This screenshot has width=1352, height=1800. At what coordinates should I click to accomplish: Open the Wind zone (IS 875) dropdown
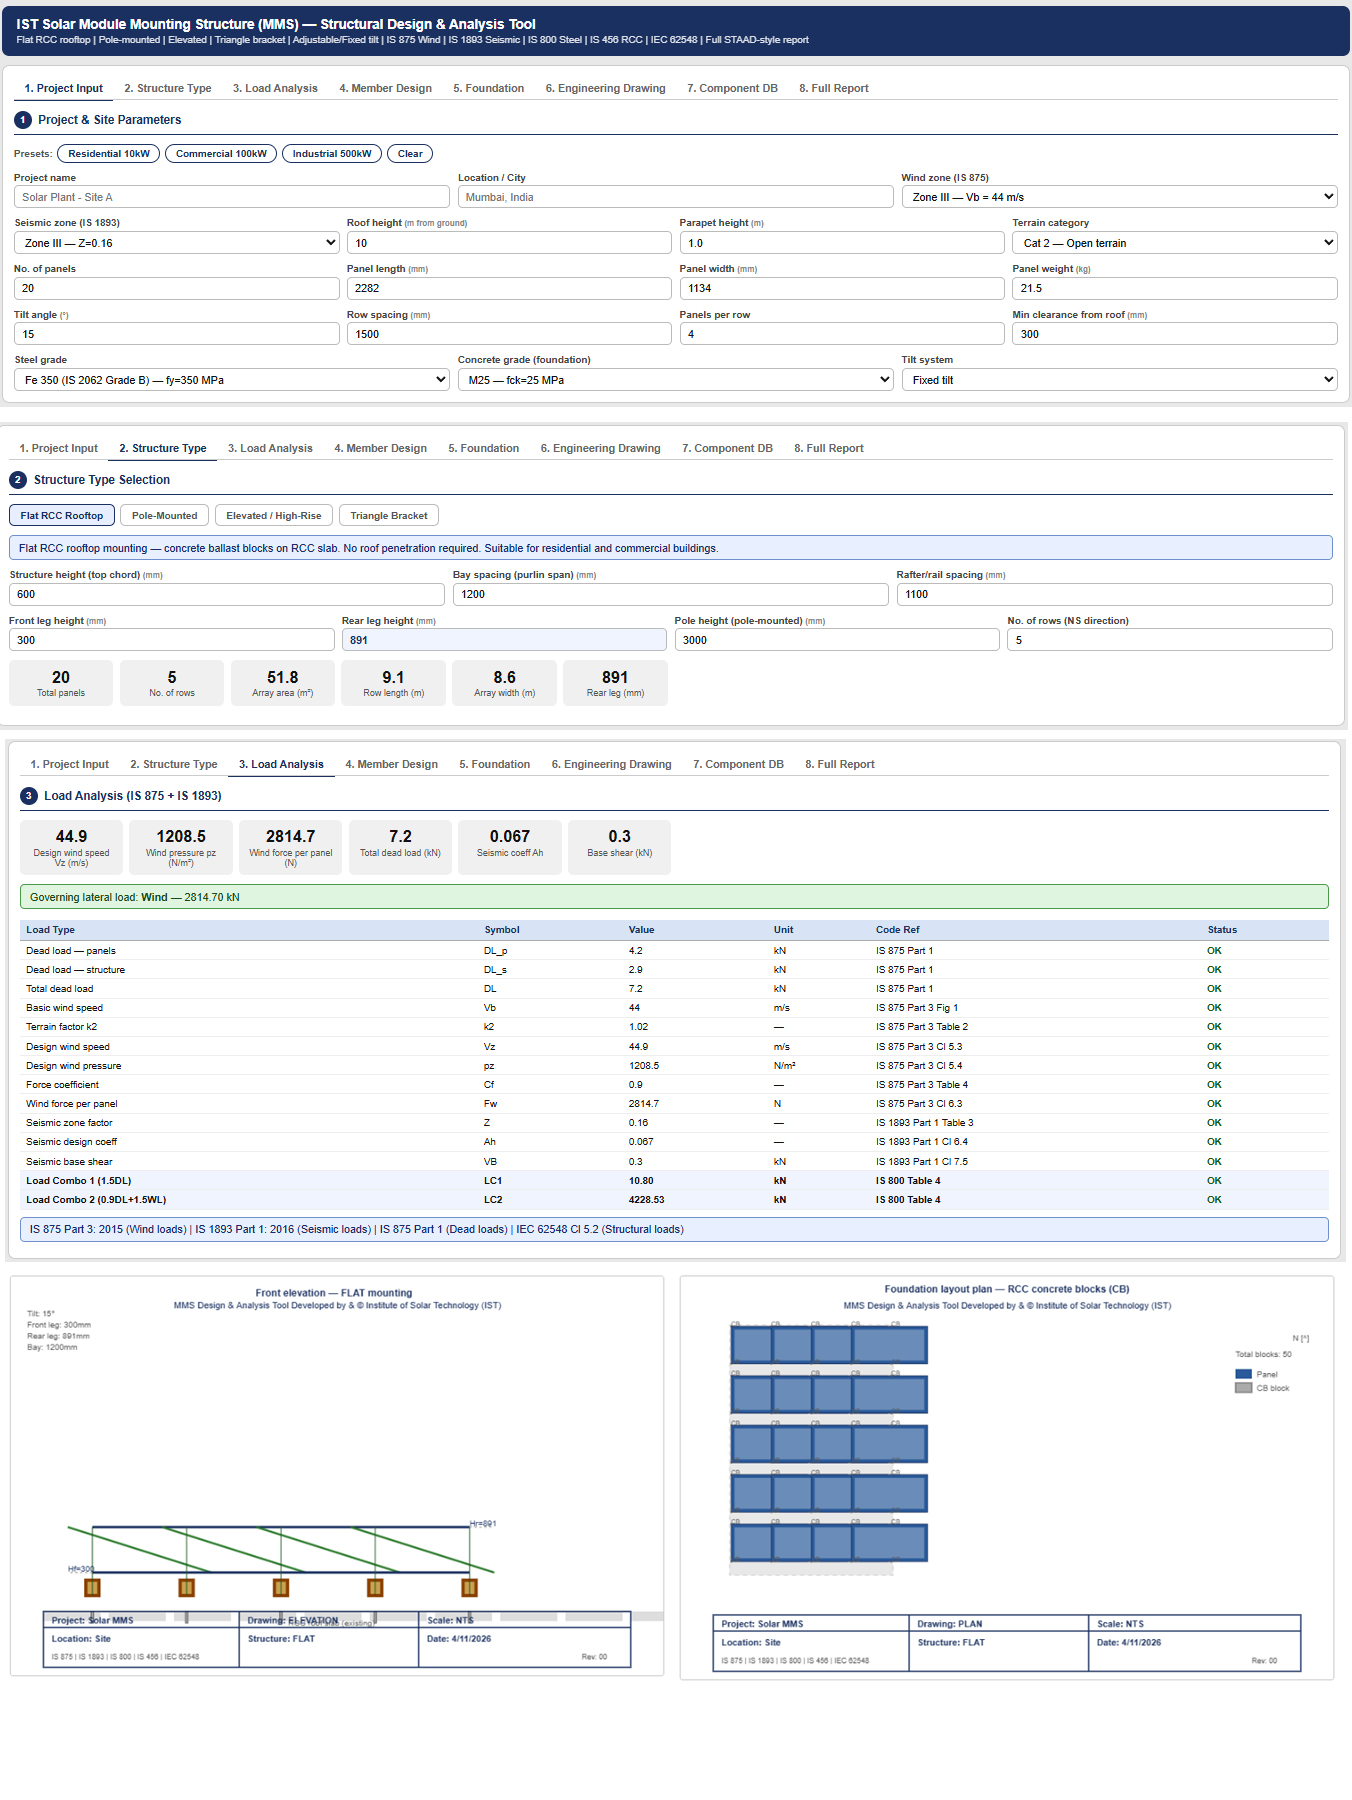coord(1119,197)
